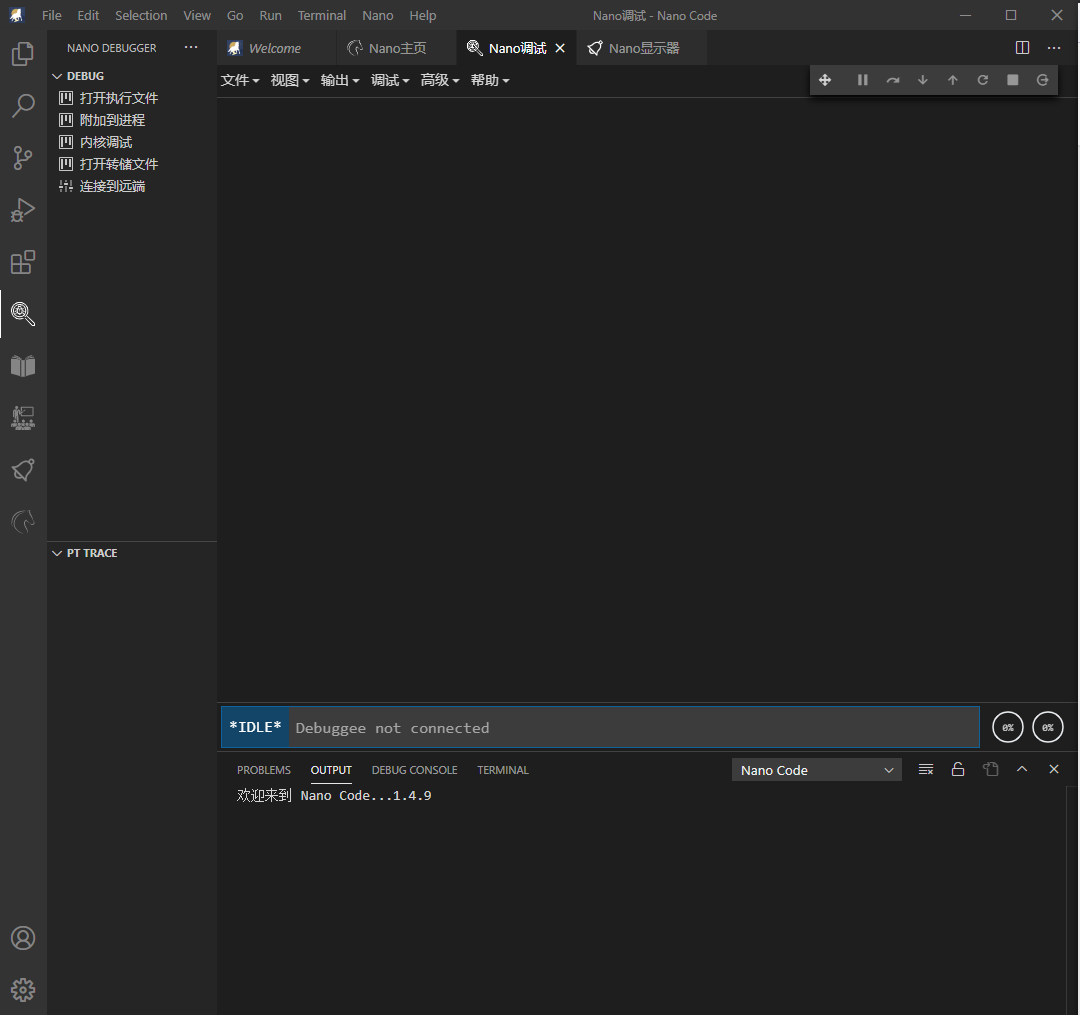Open the 调试 dropdown menu
Screen dimensions: 1080x1015
click(390, 80)
